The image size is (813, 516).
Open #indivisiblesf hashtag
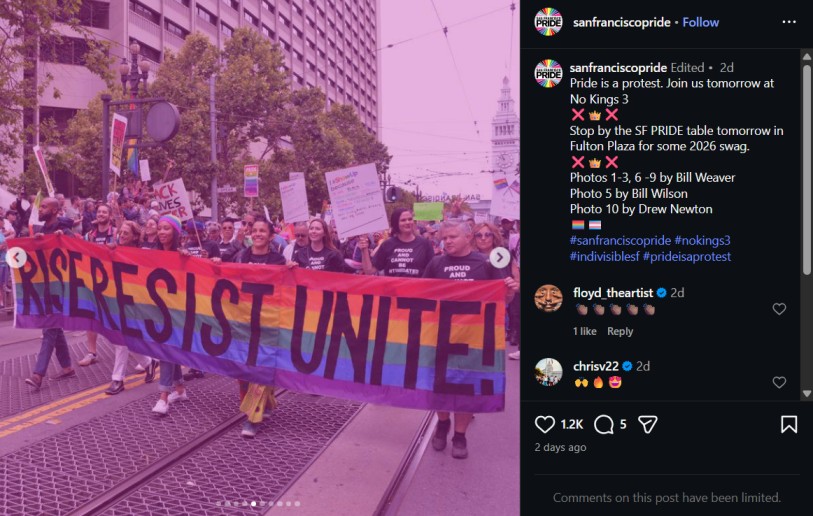tap(604, 256)
